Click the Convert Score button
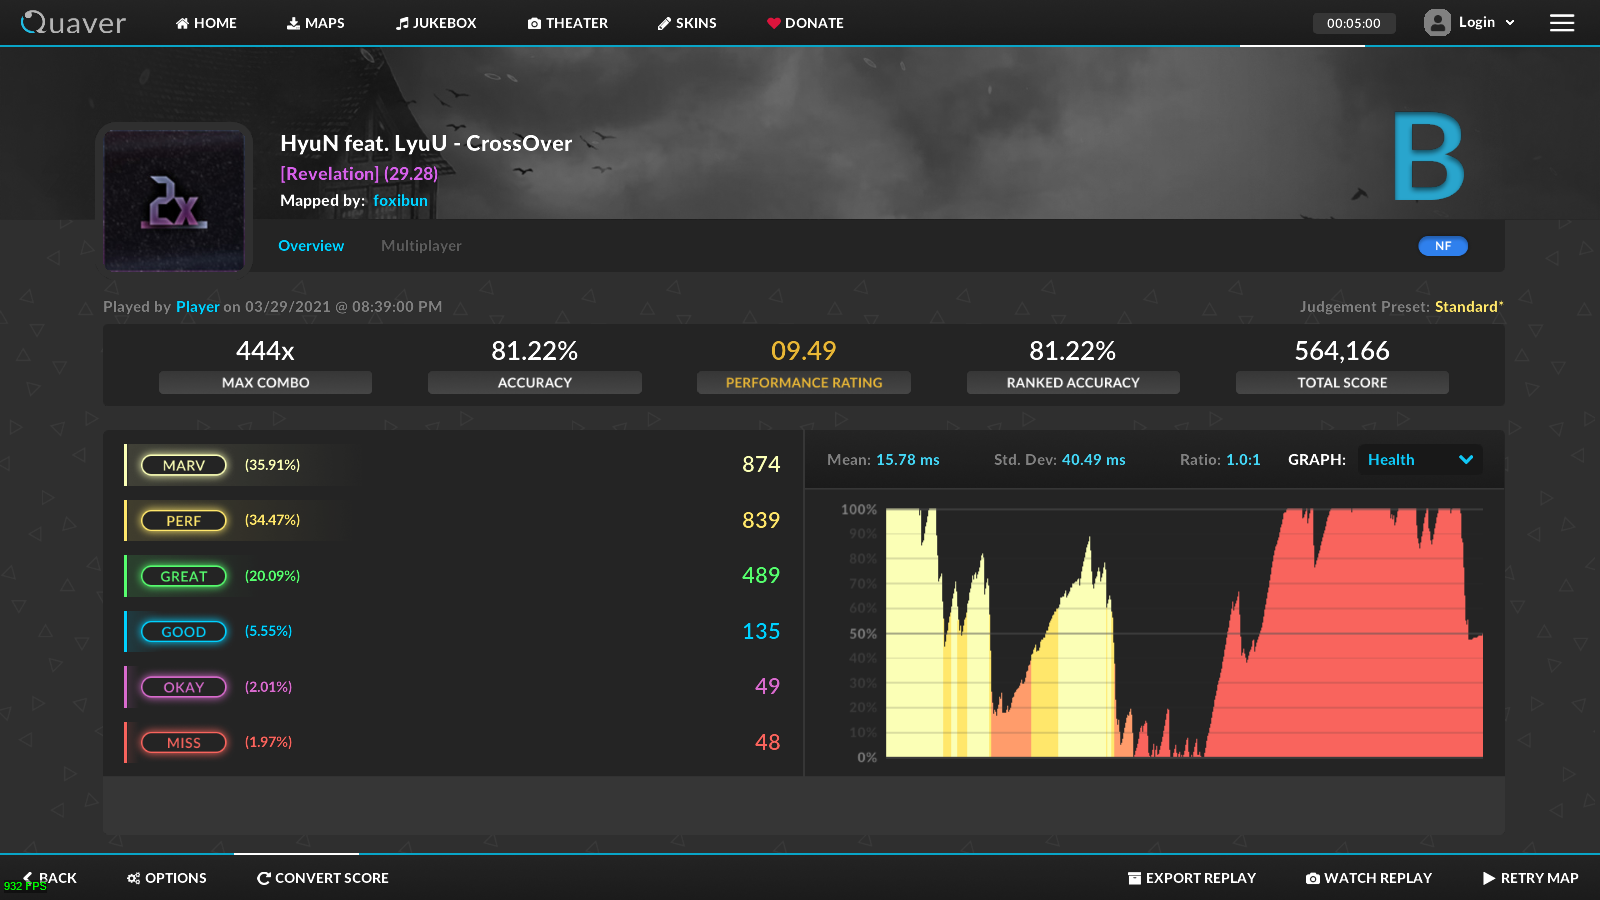The width and height of the screenshot is (1600, 900). coord(322,878)
